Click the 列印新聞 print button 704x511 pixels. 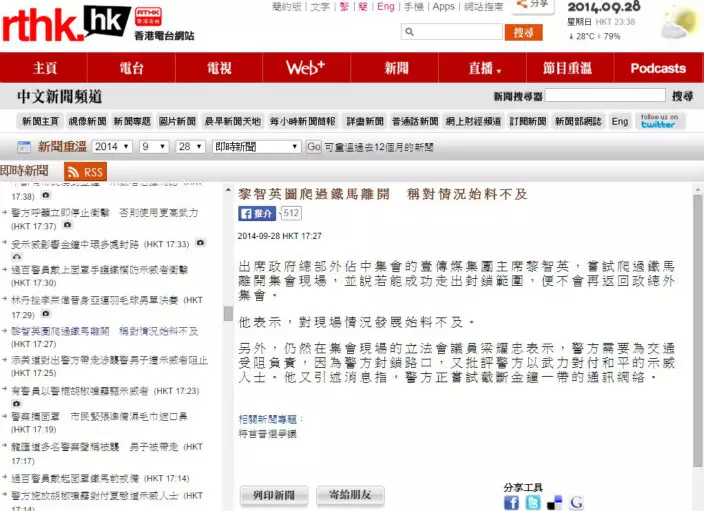[273, 495]
